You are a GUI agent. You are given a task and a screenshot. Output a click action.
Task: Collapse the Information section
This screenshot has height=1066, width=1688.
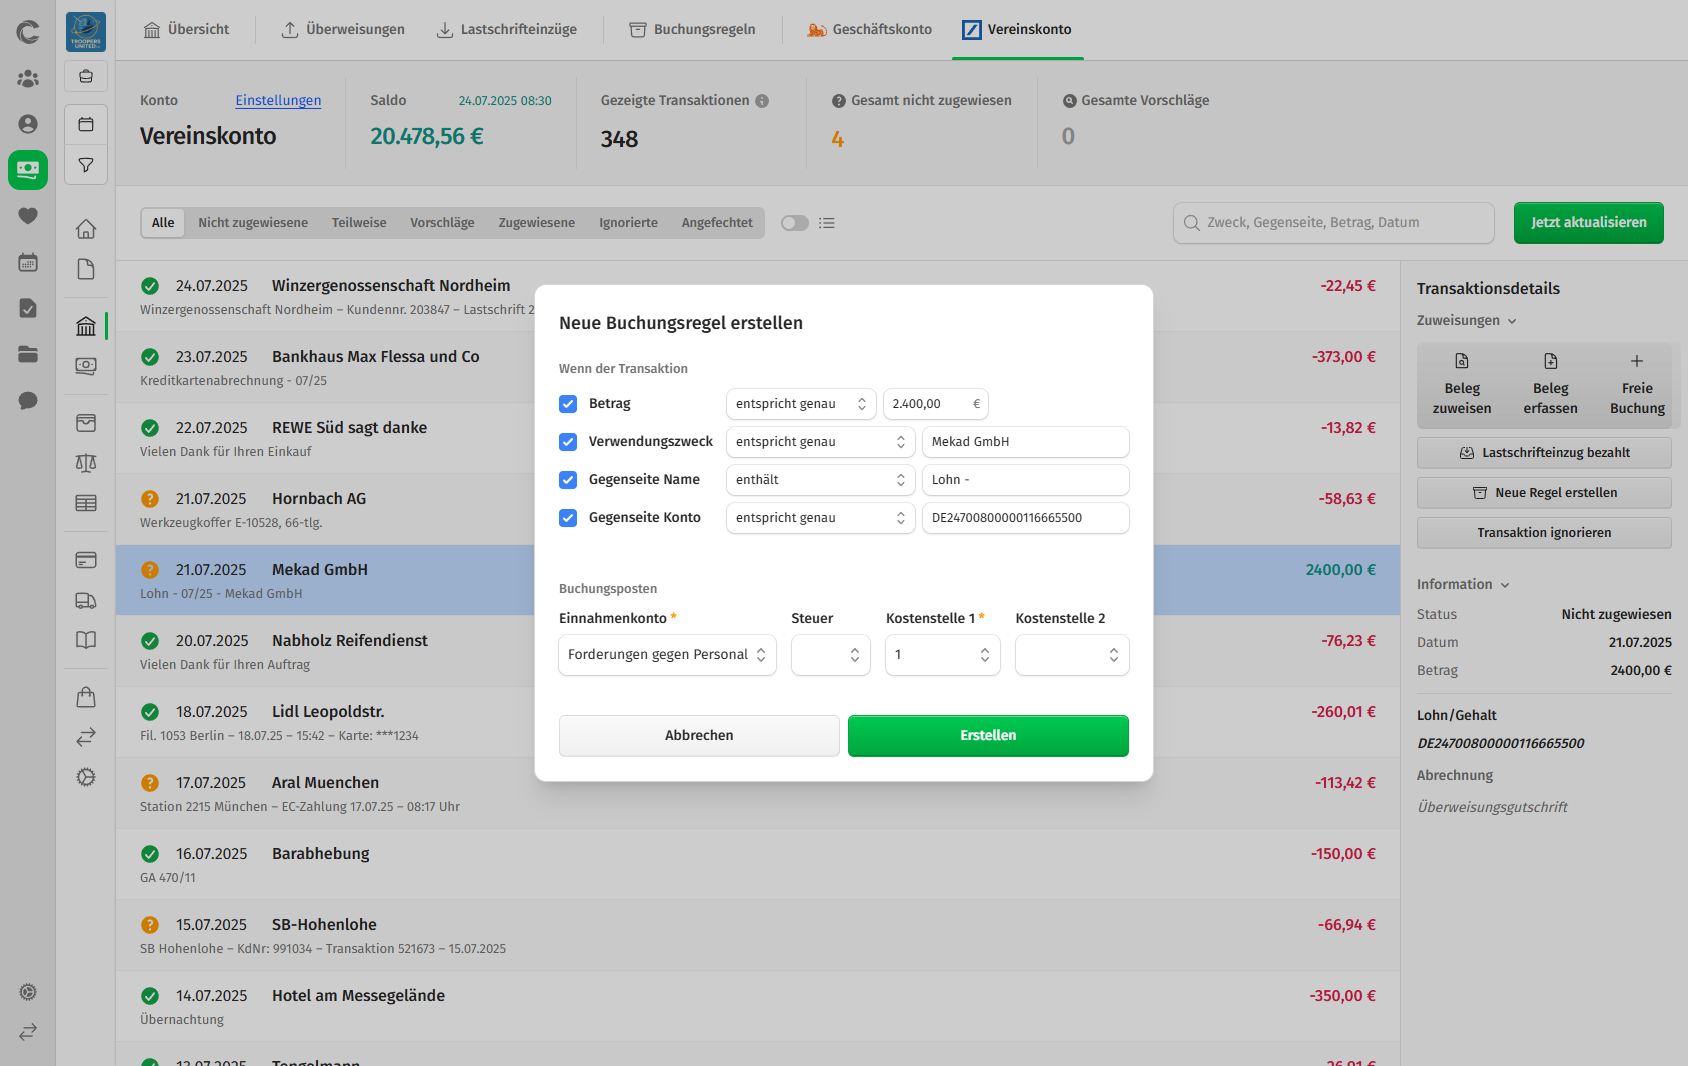pos(1463,585)
